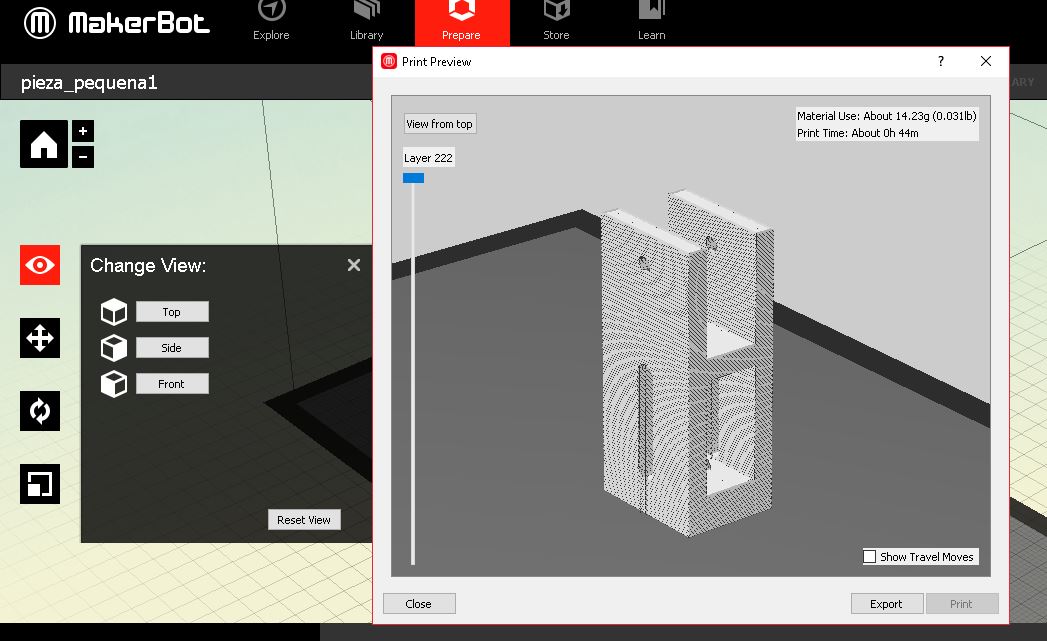Viewport: 1047px width, 641px height.
Task: Switch to the Prepare tab
Action: coord(461,22)
